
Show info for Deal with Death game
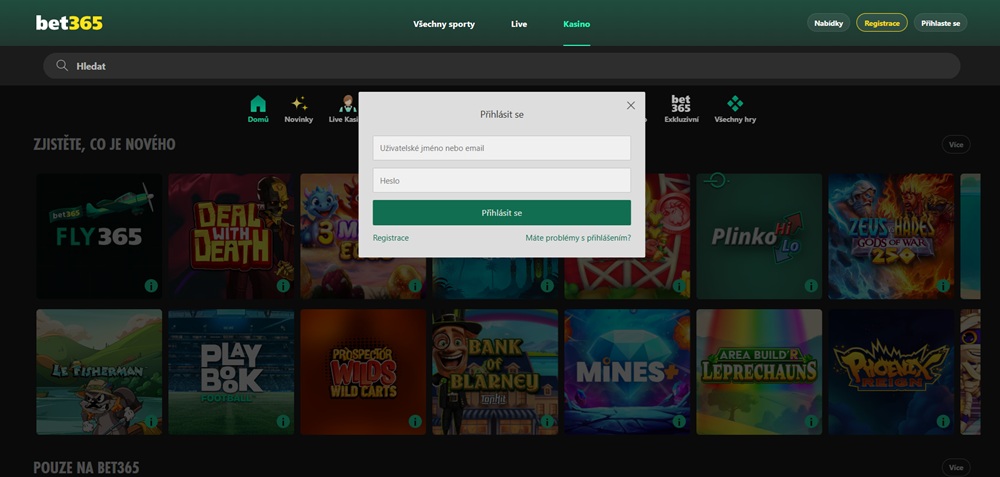[283, 286]
